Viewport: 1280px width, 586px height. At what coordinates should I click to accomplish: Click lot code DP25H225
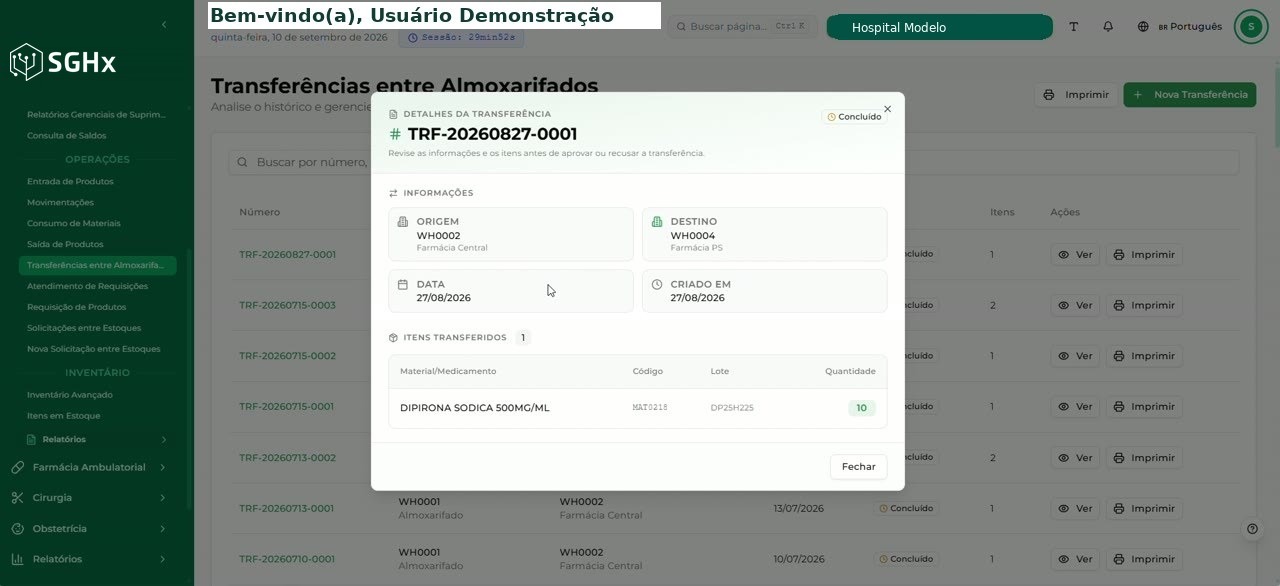tap(732, 408)
